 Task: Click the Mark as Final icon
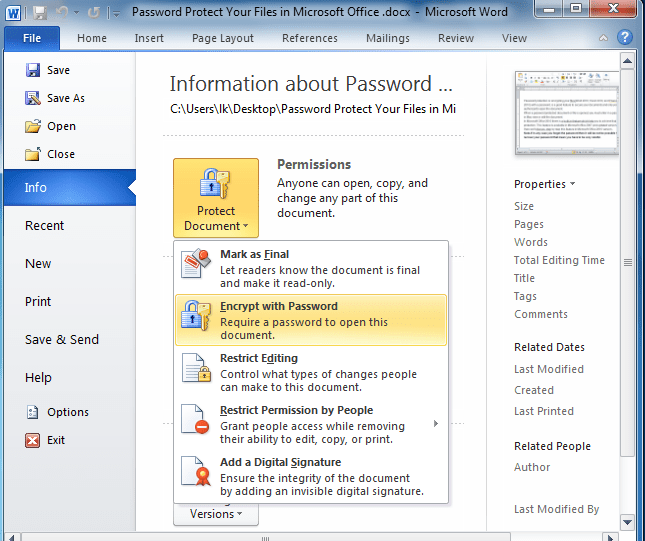pyautogui.click(x=196, y=263)
